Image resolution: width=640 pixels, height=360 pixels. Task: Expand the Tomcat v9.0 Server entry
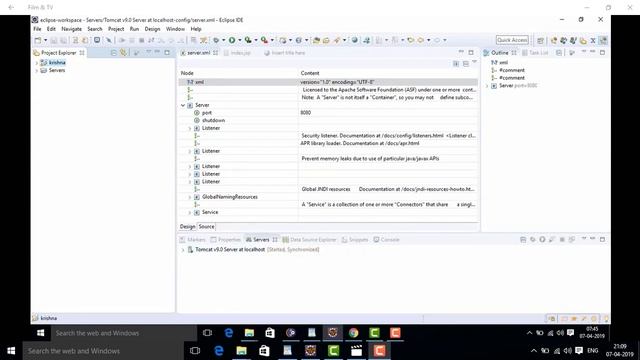coord(183,250)
